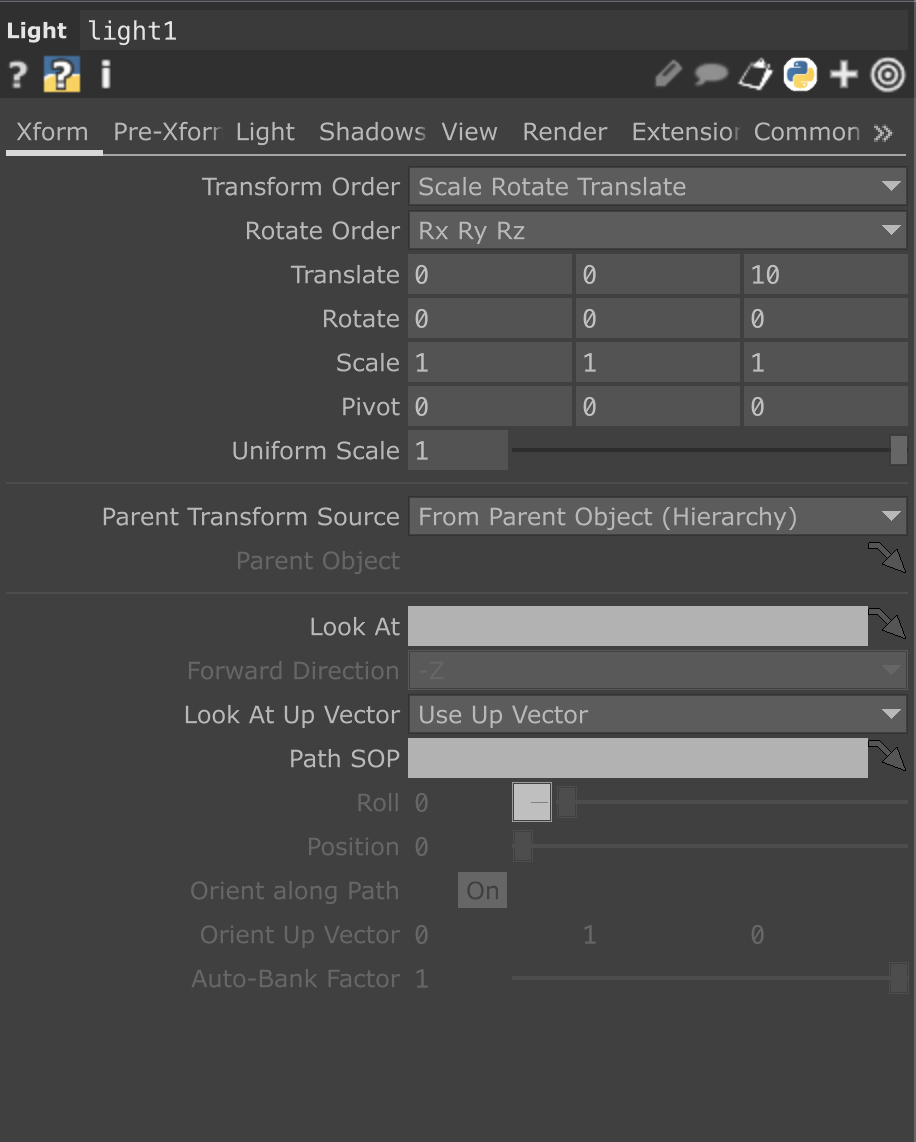
Task: Open the Look At Up Vector dropdown
Action: [x=657, y=715]
